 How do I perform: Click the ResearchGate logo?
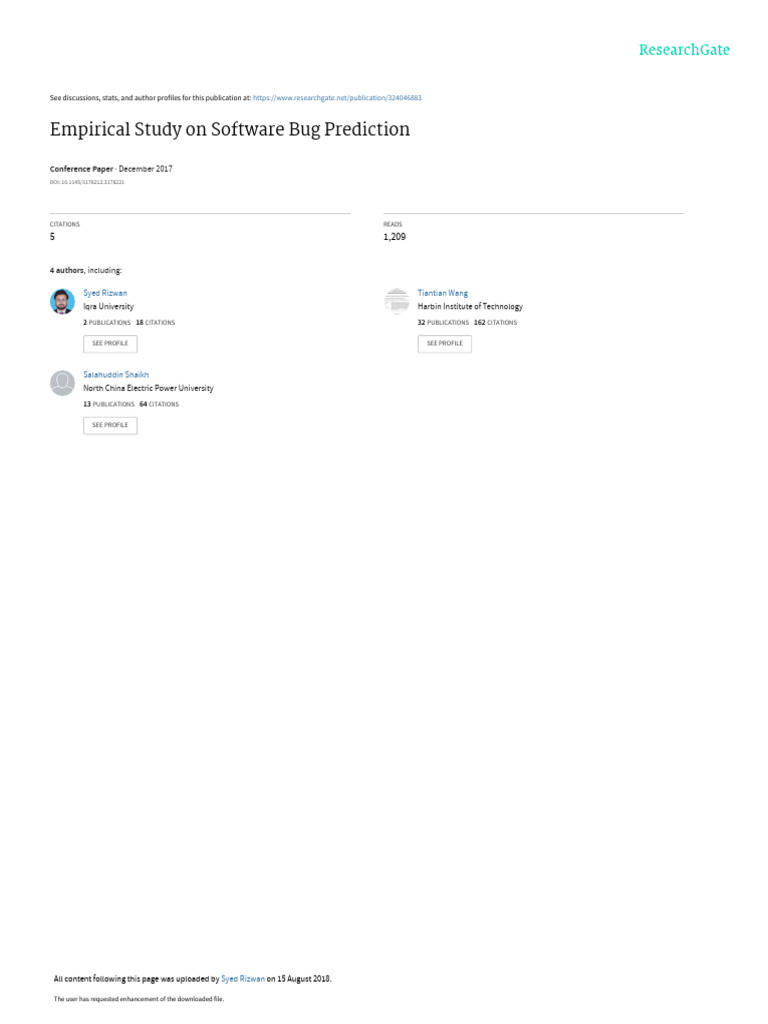[x=684, y=50]
